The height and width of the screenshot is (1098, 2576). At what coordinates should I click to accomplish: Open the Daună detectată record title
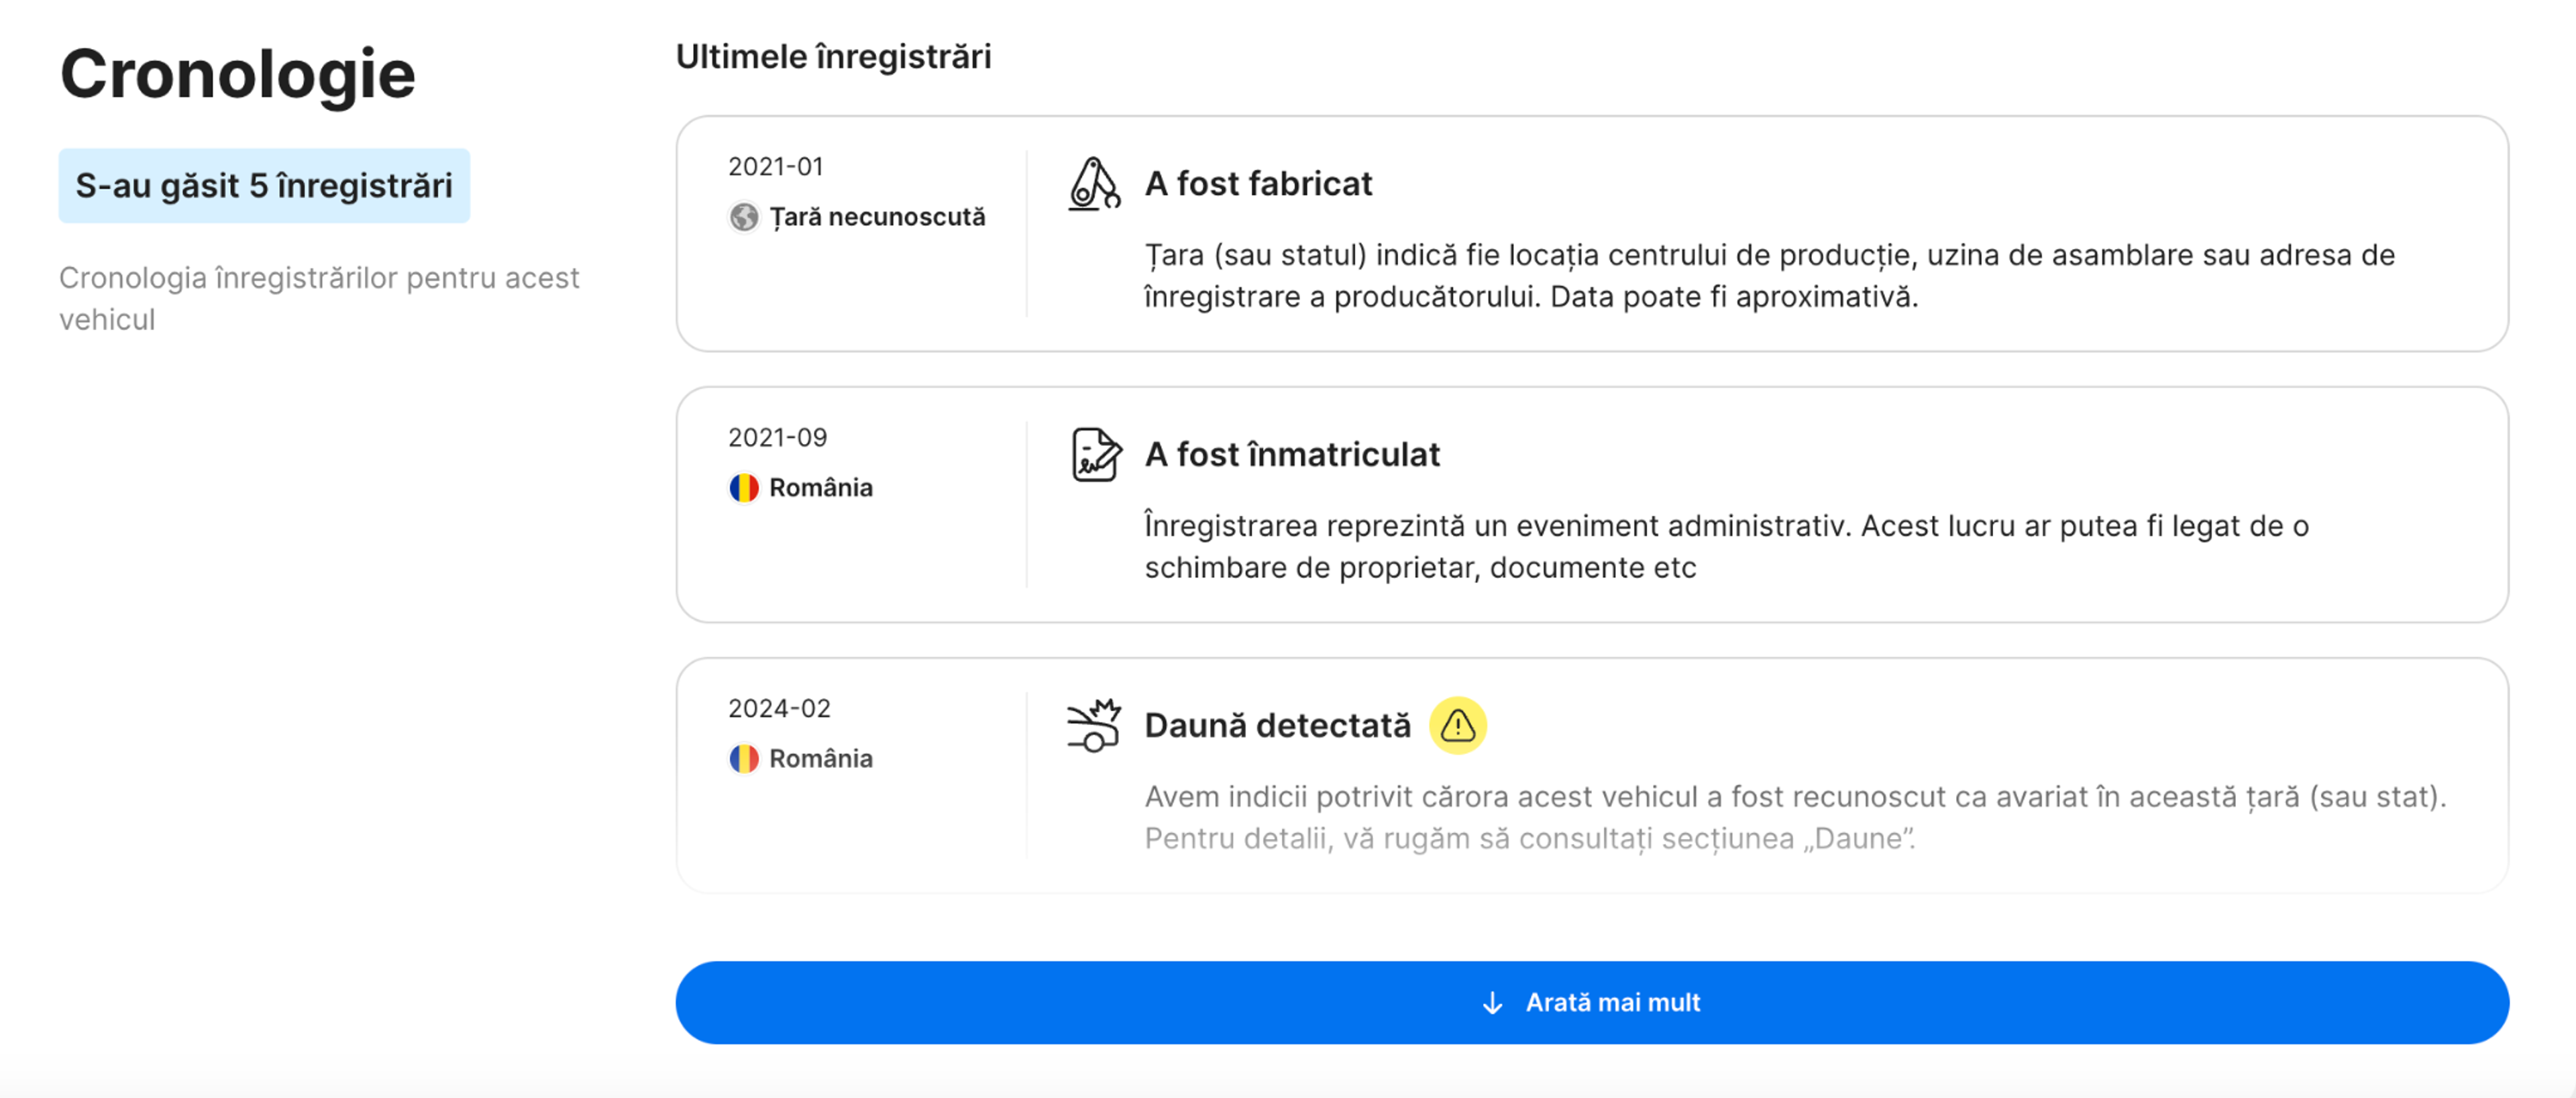tap(1277, 726)
